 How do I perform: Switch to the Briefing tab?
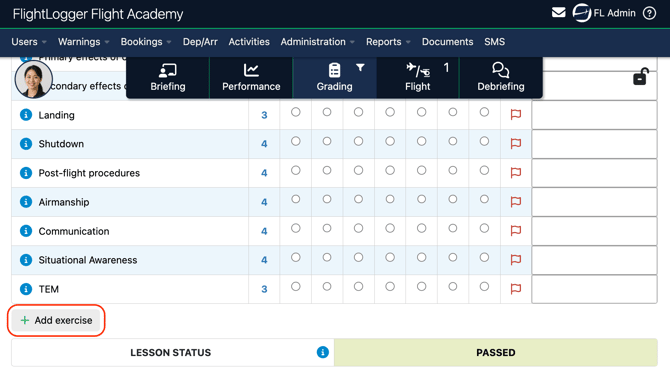[x=168, y=77]
